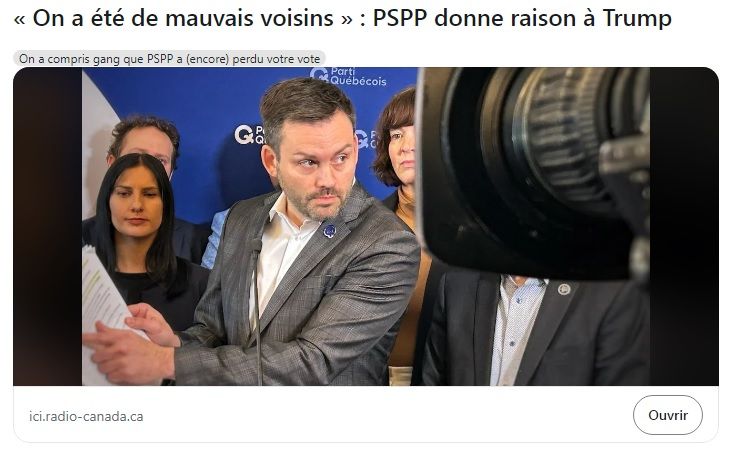733x455 pixels.
Task: Click the word Trump in the headline
Action: tap(637, 18)
